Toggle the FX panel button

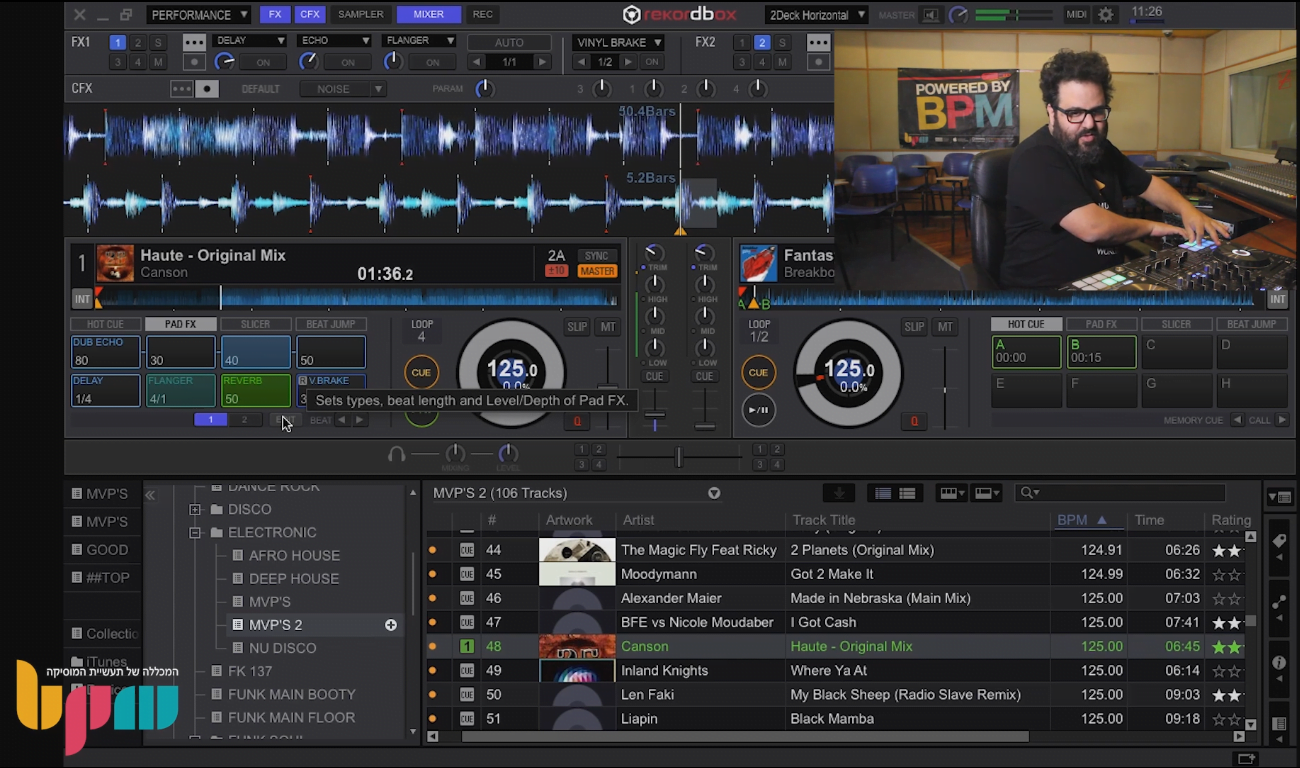click(x=274, y=15)
